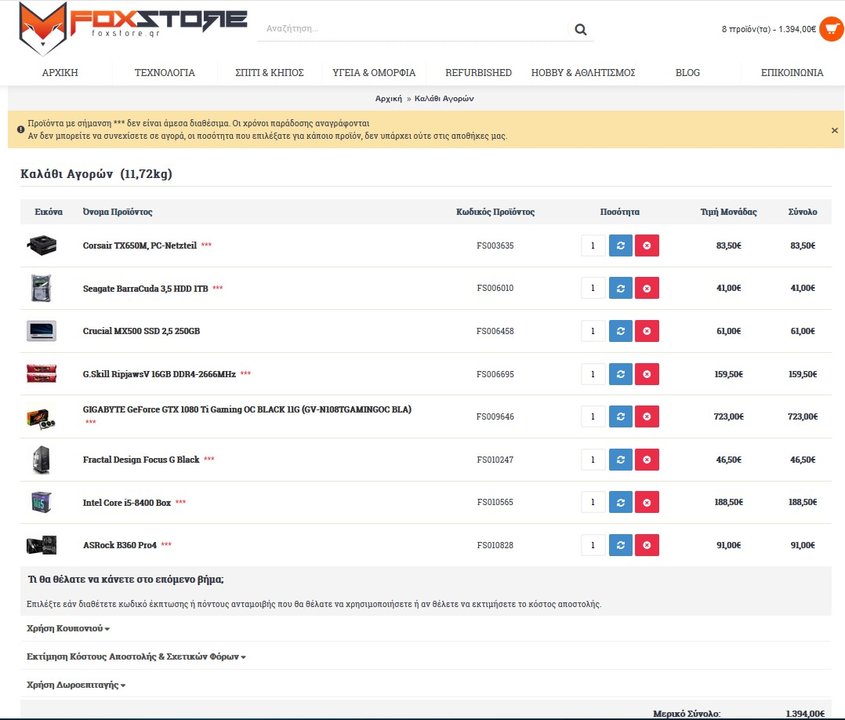Open Intel Core i5-8400 Box link
845x720 pixels.
click(127, 502)
